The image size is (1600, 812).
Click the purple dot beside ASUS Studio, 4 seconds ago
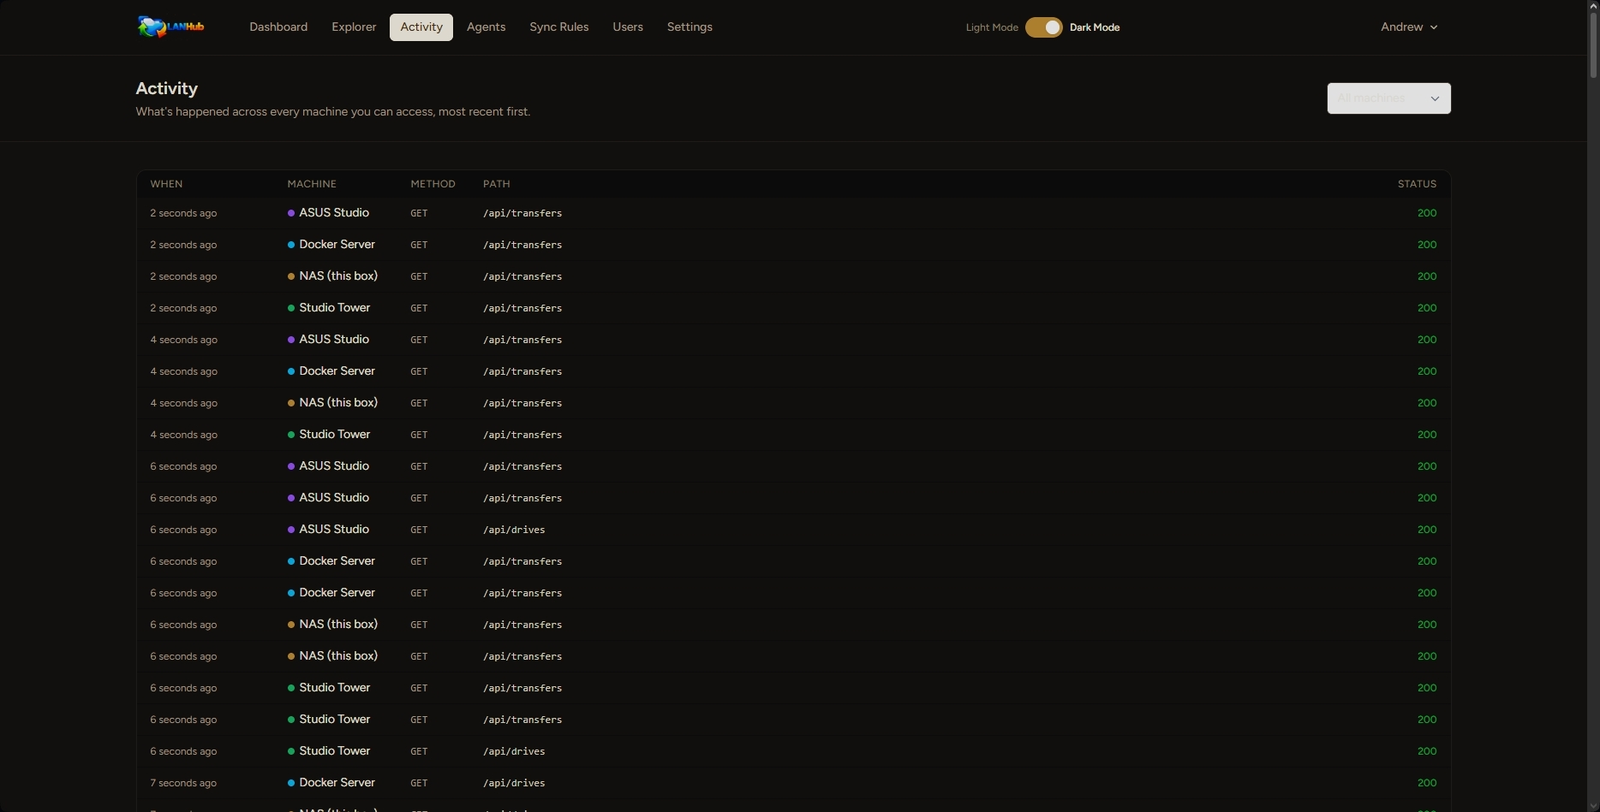[291, 340]
